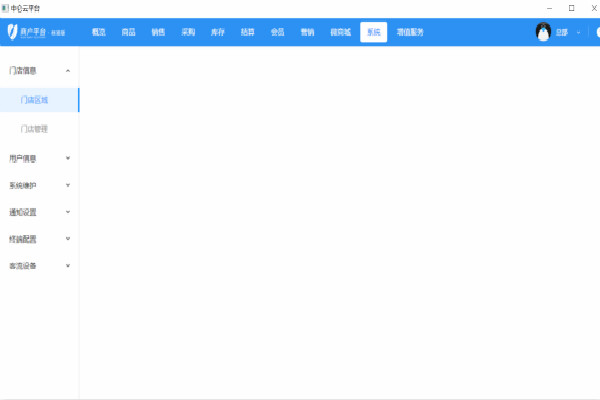Select 门店区域 in the sidebar
Screen dimensions: 600x400
(x=34, y=100)
